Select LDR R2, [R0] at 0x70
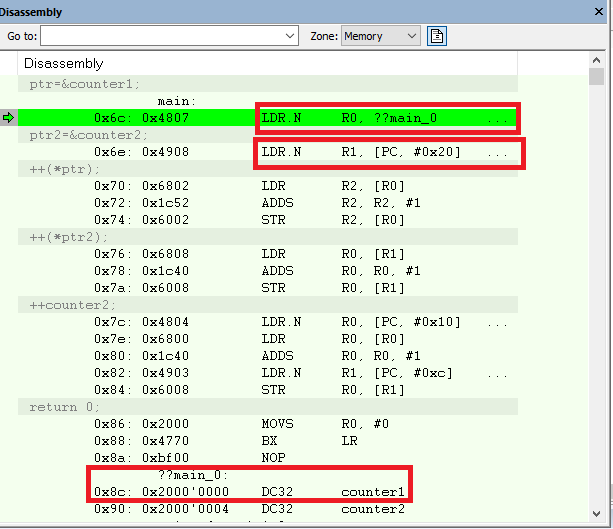This screenshot has height=529, width=613. [x=268, y=186]
